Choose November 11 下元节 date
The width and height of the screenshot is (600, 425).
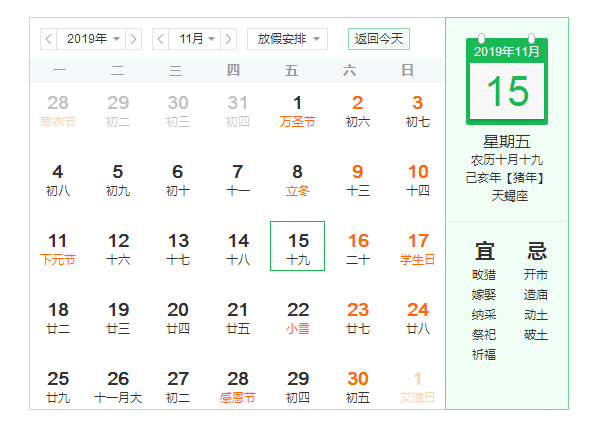58,247
